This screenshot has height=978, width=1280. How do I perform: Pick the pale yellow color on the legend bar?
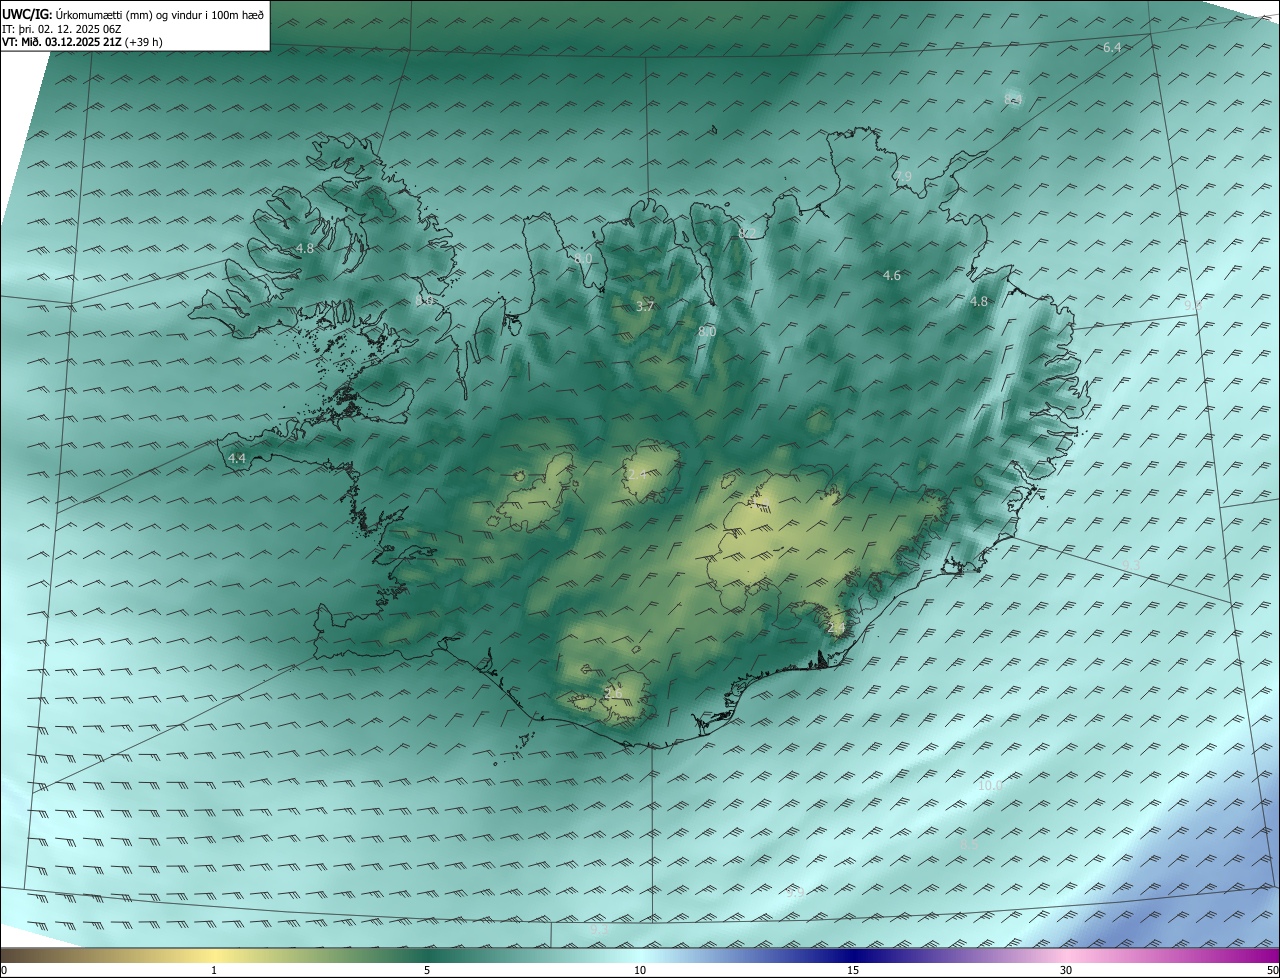pos(214,955)
